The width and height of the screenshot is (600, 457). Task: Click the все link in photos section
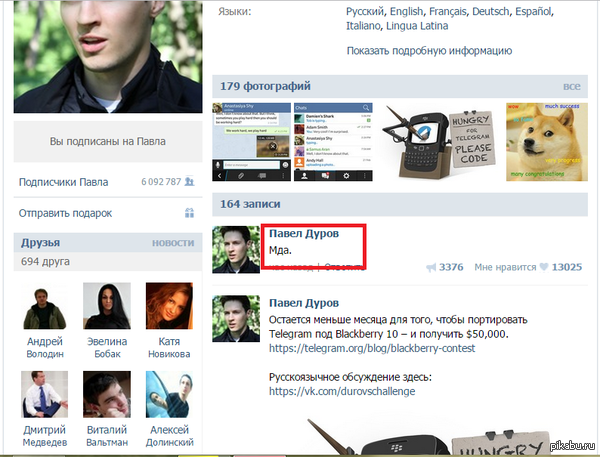(572, 87)
